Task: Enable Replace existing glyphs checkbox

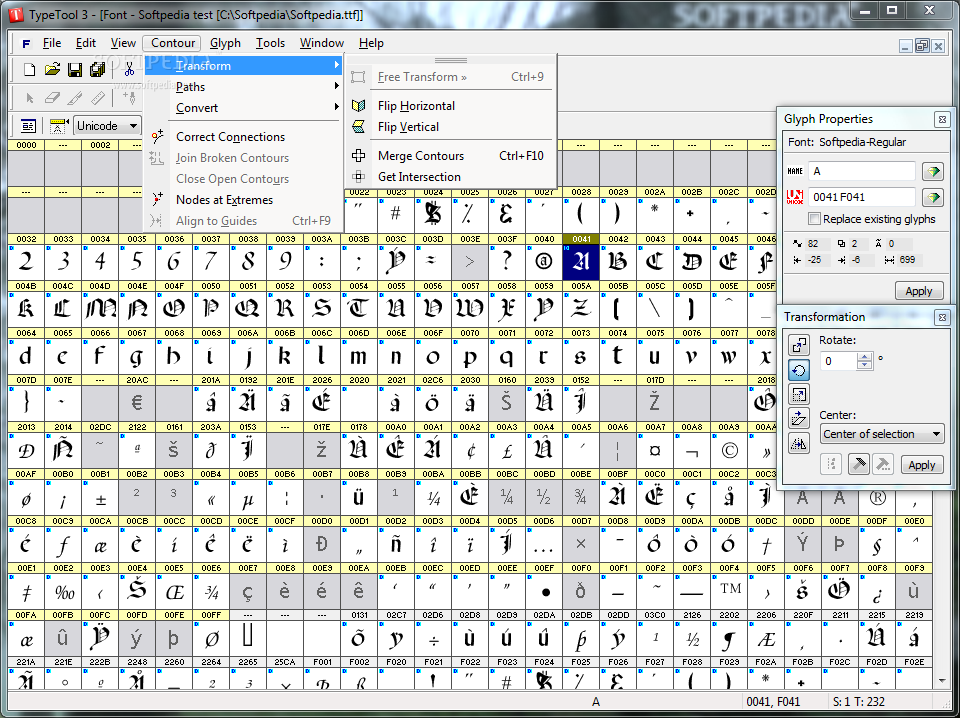Action: point(814,219)
